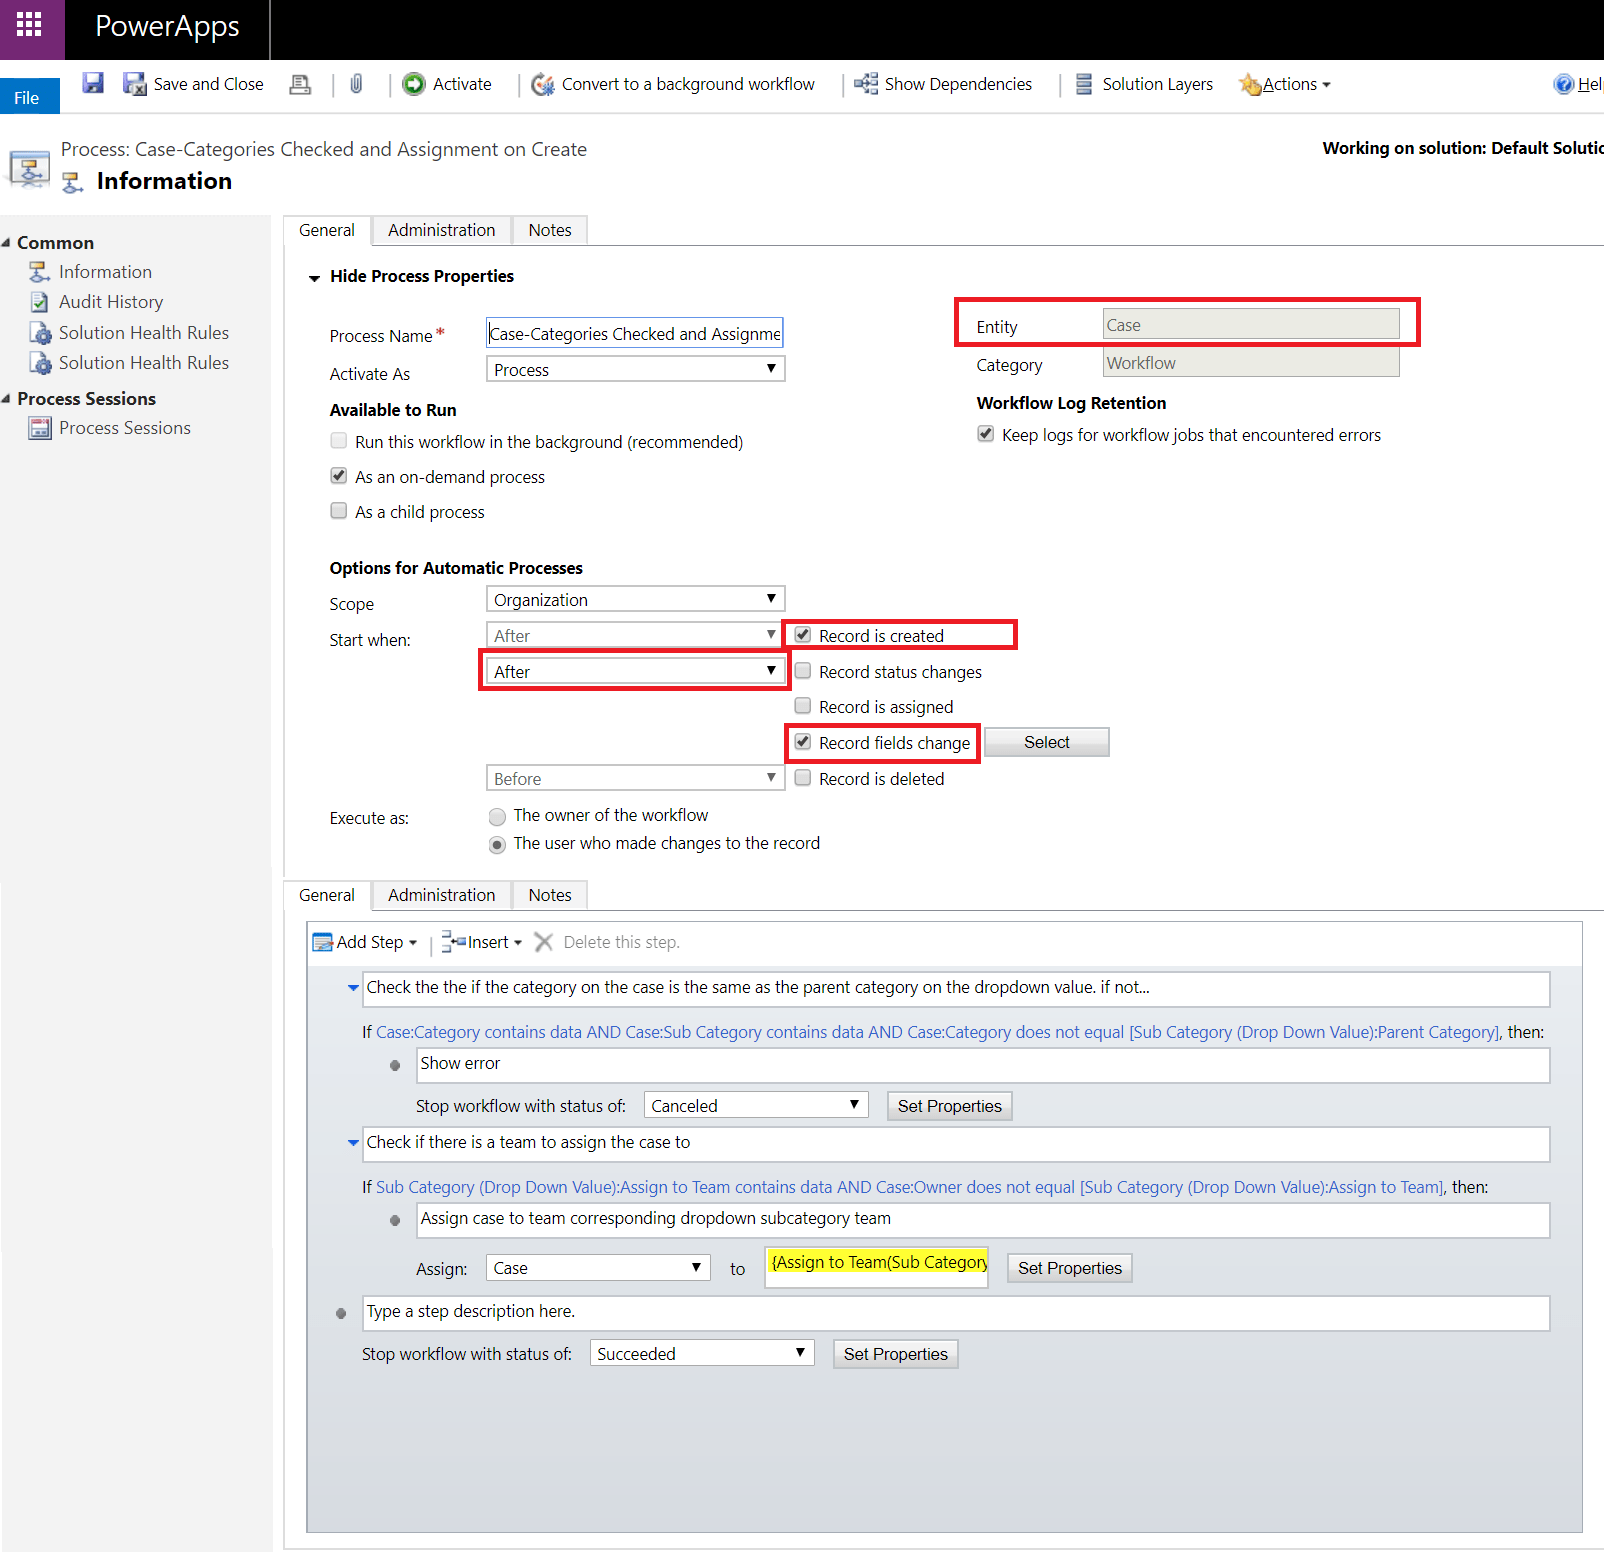The height and width of the screenshot is (1552, 1604).
Task: Open the Notes tab above the step editor
Action: tap(550, 895)
